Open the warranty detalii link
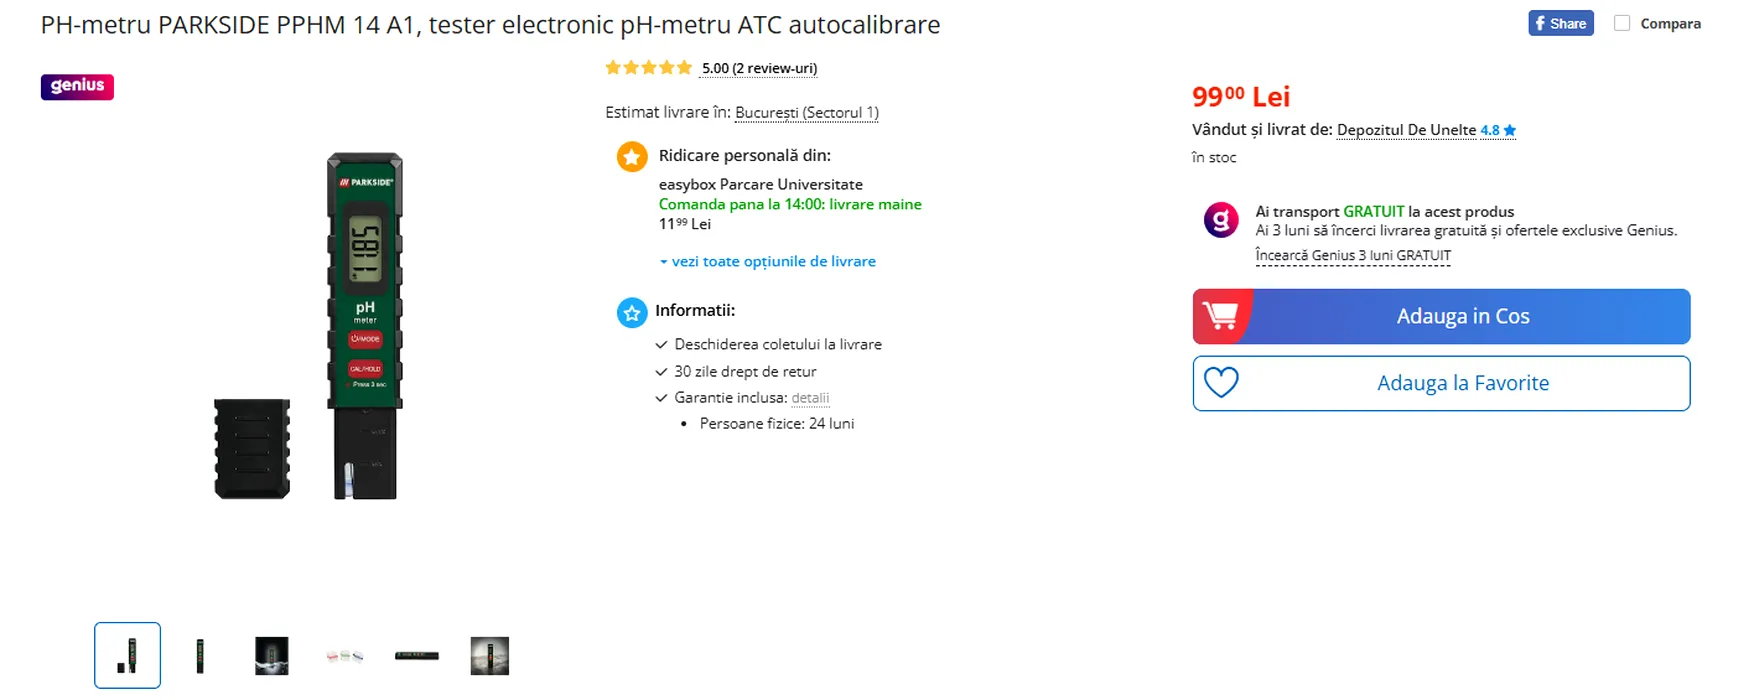This screenshot has height=700, width=1754. coord(810,398)
